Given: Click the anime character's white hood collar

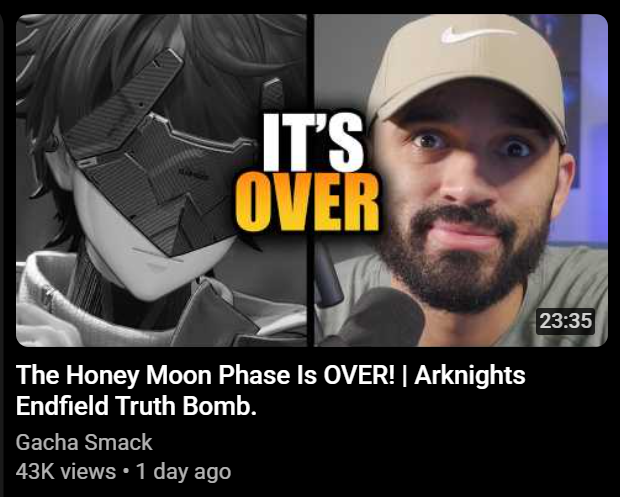Looking at the screenshot, I should (43, 300).
